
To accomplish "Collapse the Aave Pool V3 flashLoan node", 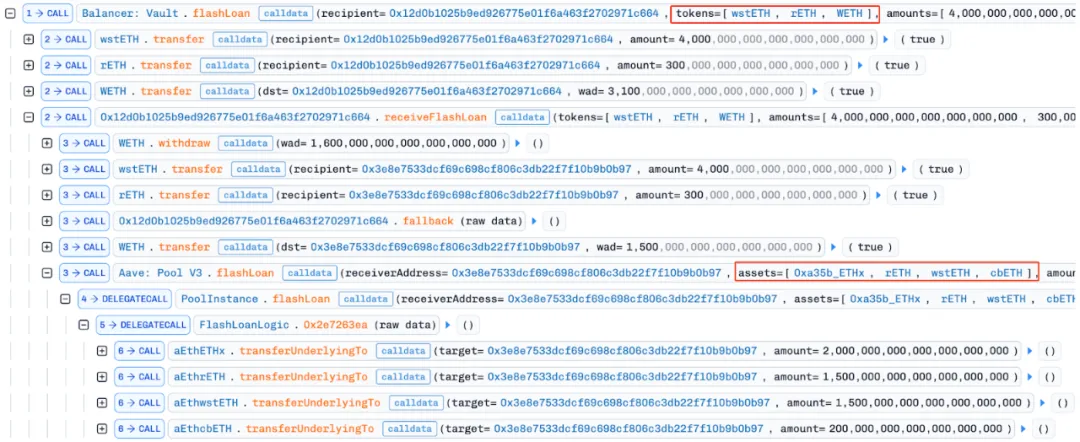I will click(47, 272).
